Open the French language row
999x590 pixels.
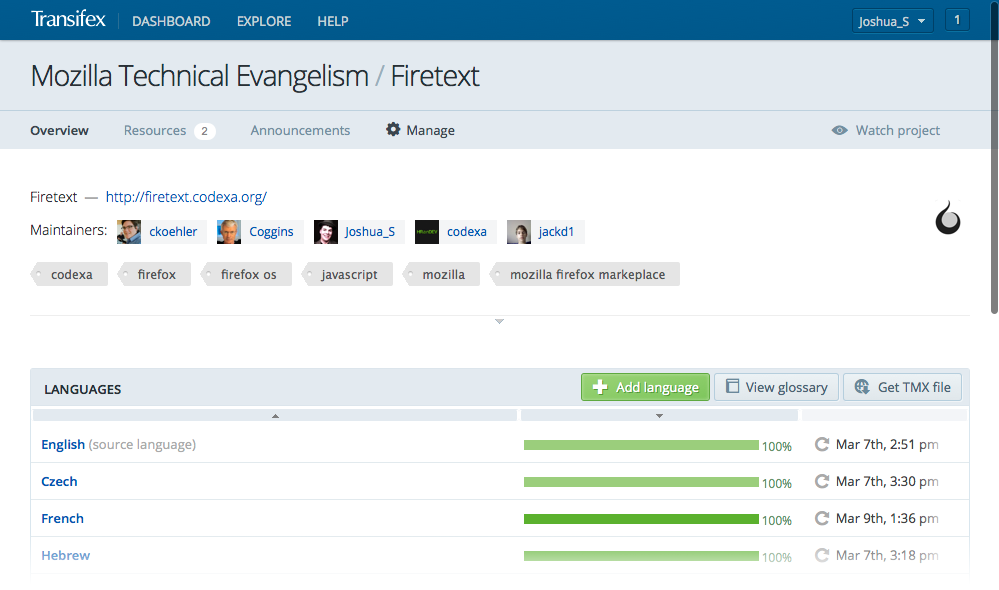(500, 518)
